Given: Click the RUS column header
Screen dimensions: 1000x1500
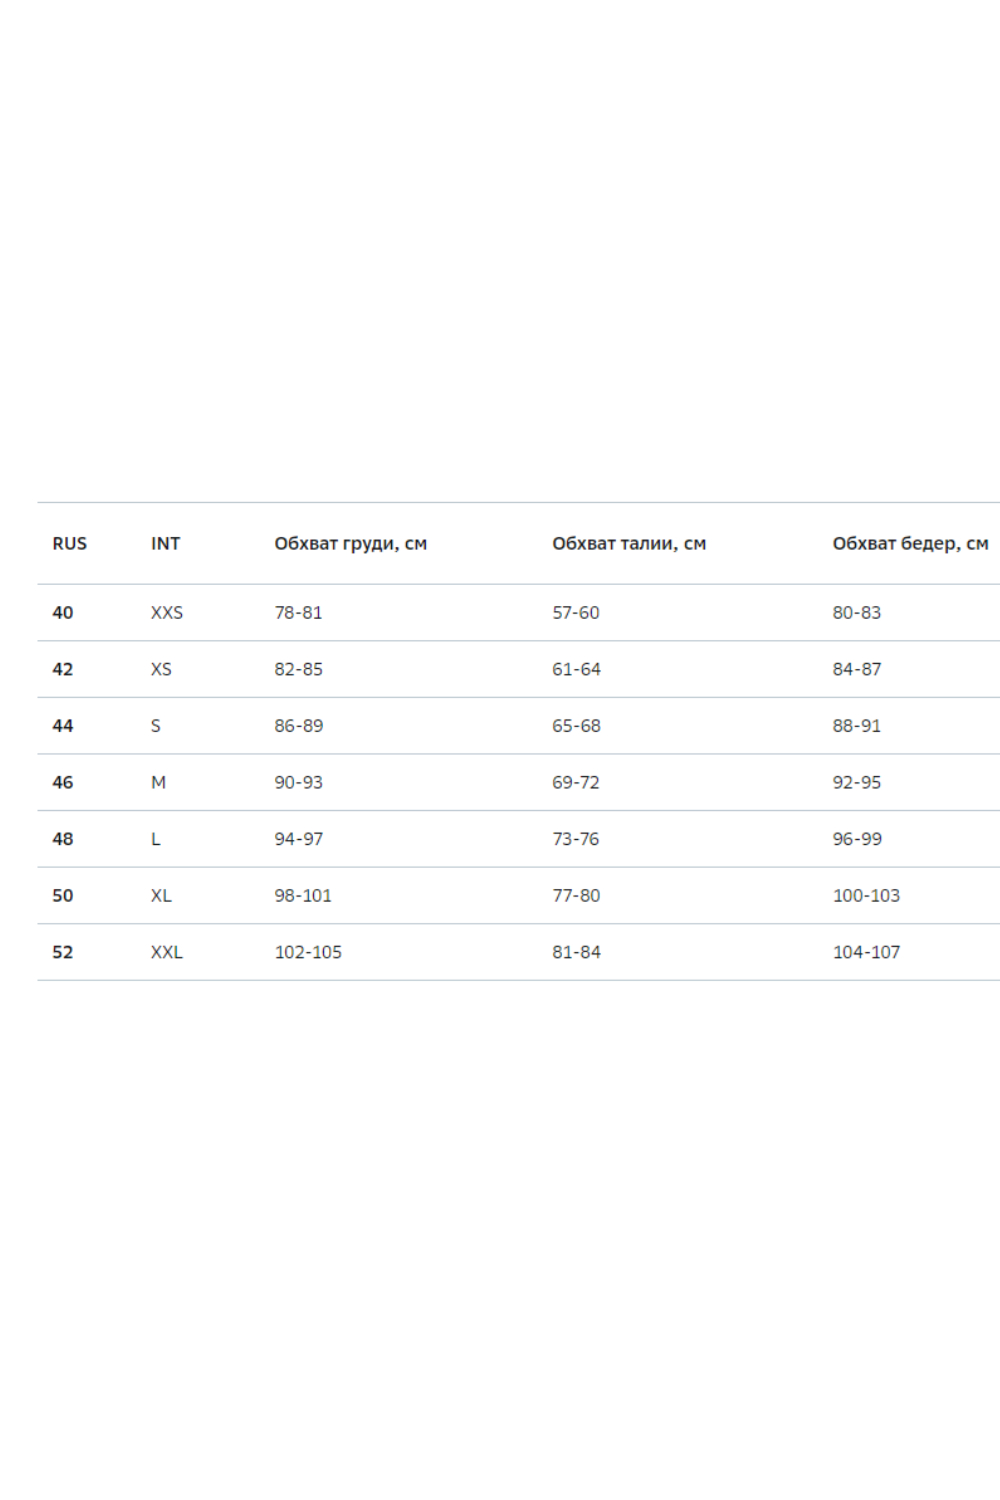Looking at the screenshot, I should pyautogui.click(x=70, y=544).
